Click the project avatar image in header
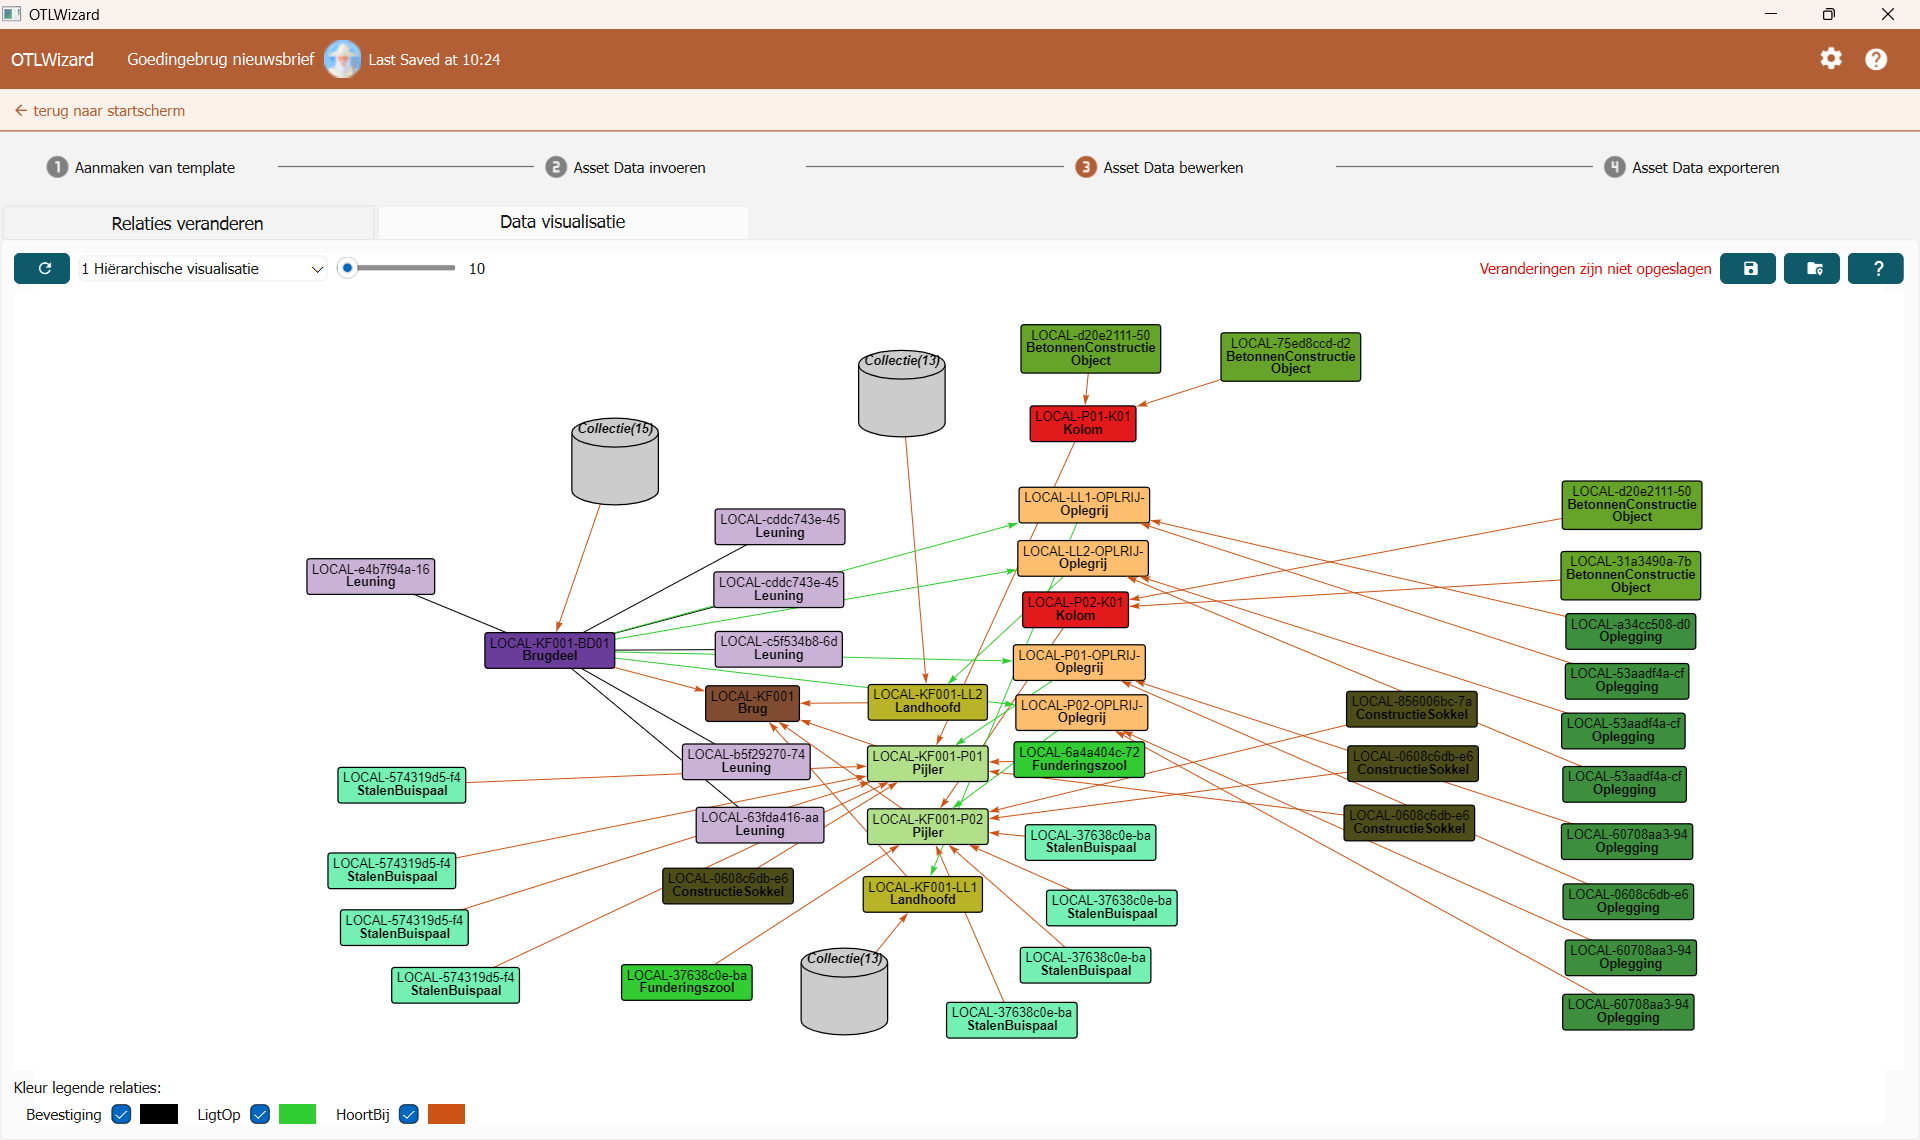 tap(342, 59)
